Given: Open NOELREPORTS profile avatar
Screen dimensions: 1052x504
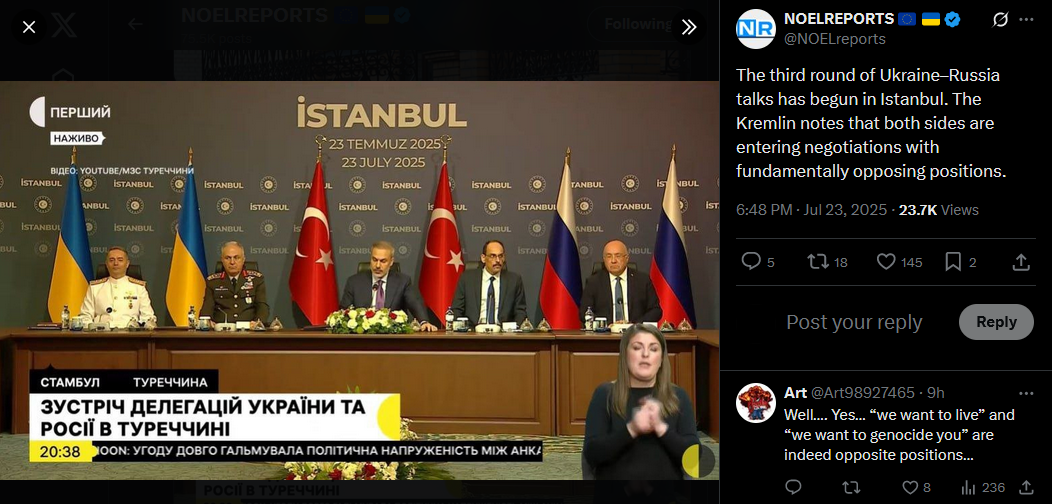Looking at the screenshot, I should pyautogui.click(x=755, y=29).
